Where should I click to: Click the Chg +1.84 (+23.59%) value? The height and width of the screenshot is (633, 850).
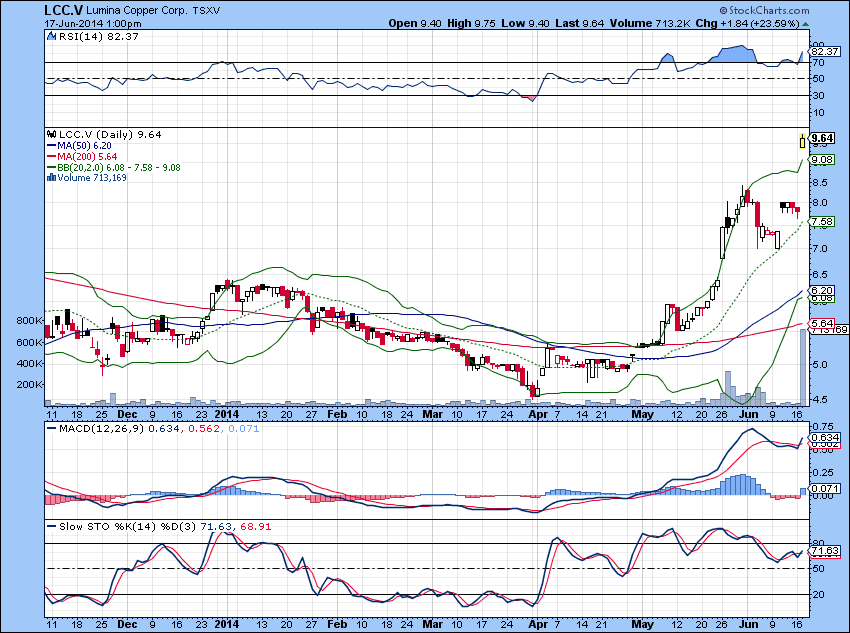coord(748,23)
